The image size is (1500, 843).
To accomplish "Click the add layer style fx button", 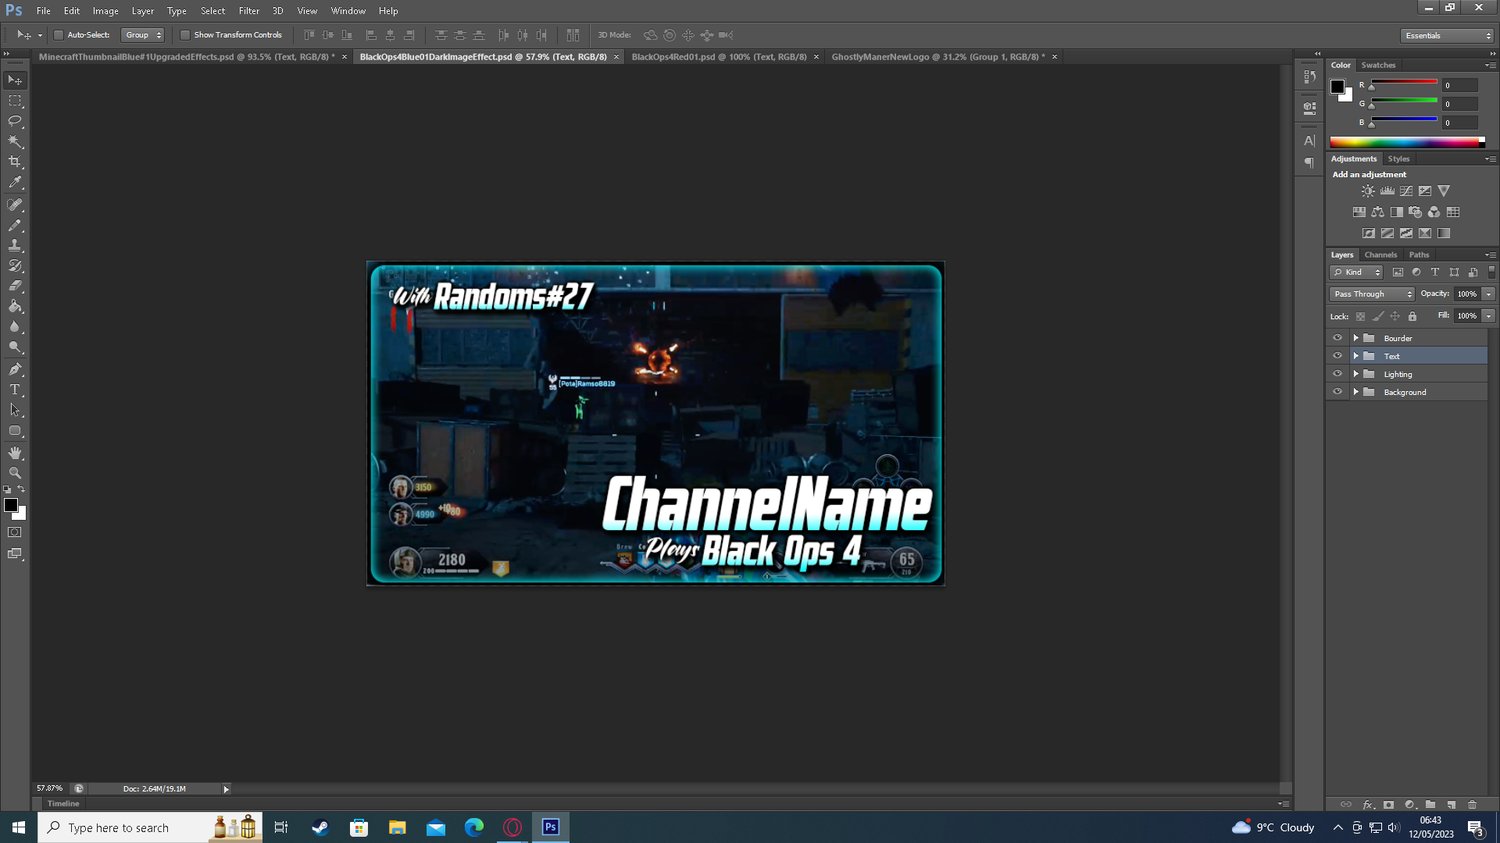I will [x=1368, y=805].
